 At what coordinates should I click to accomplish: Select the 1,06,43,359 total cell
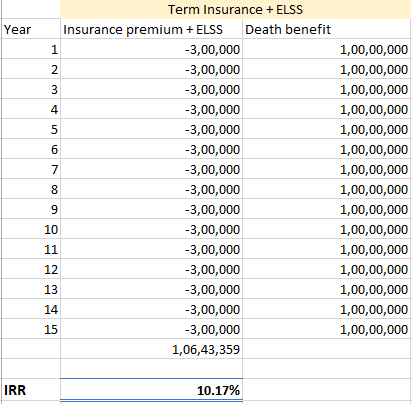tap(151, 349)
